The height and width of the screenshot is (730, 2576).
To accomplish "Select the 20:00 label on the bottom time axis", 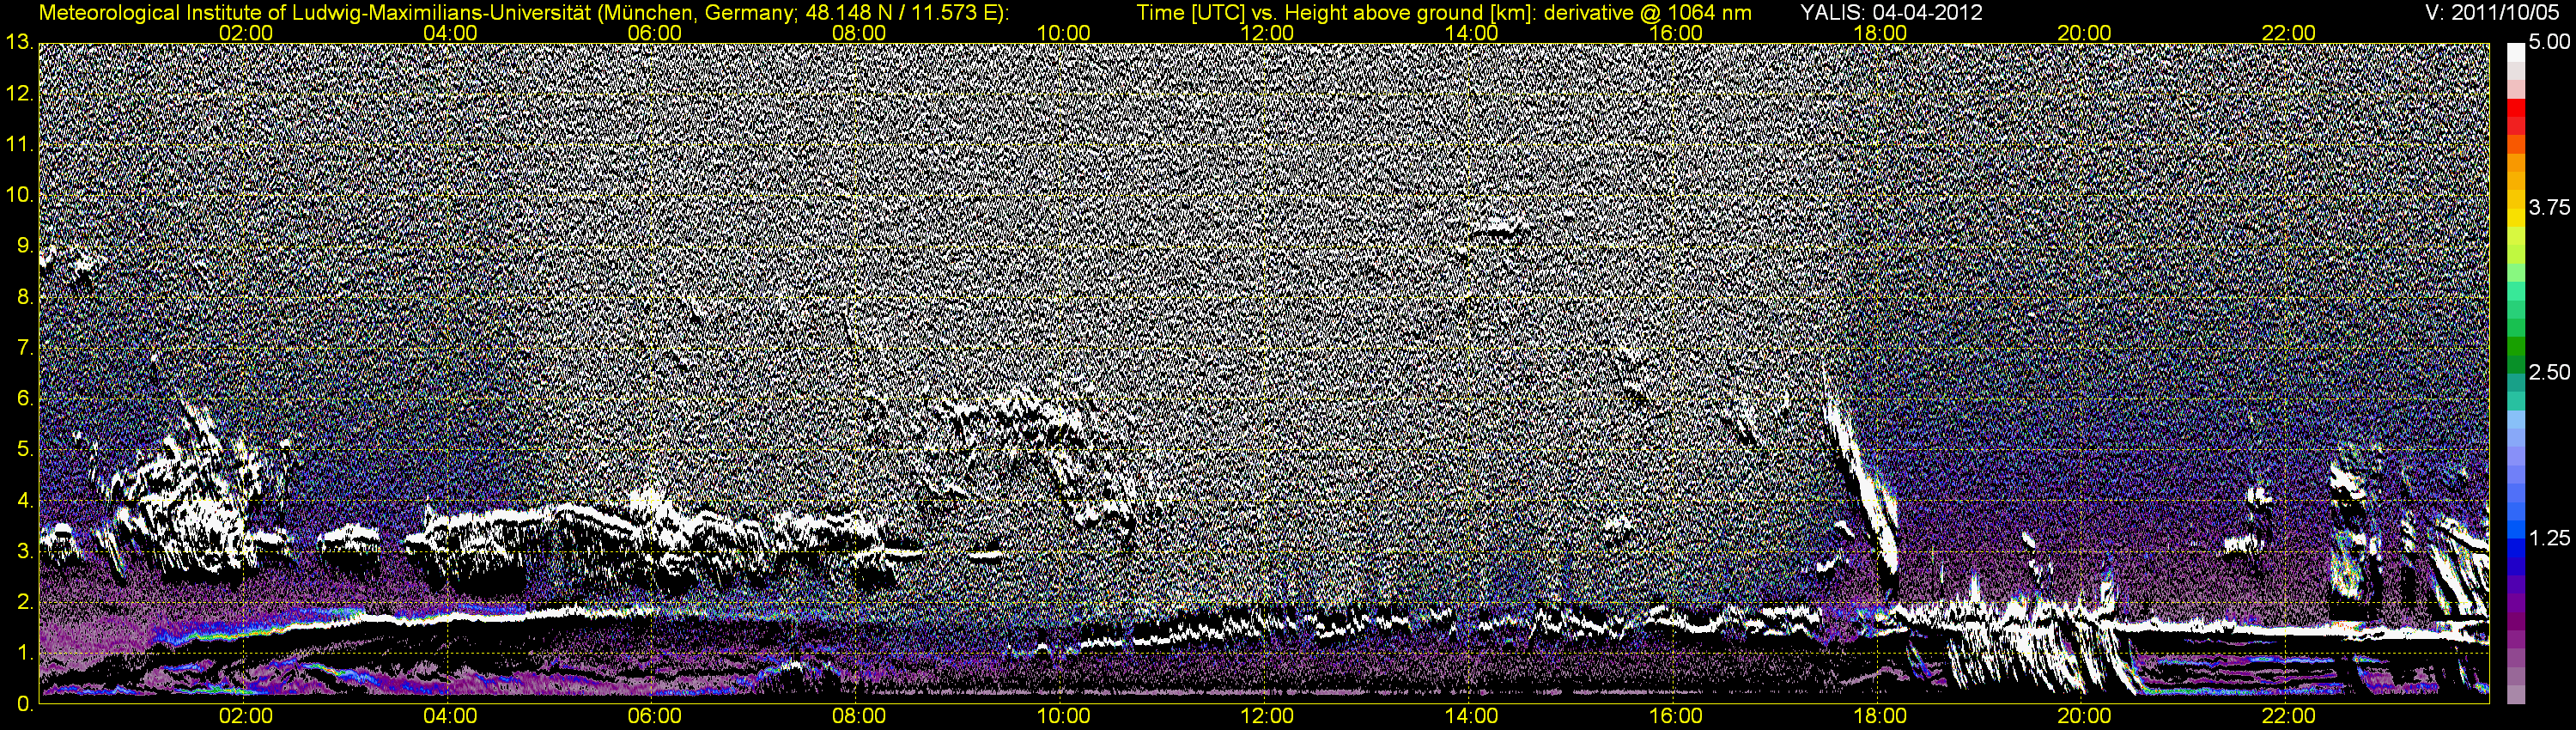I will pos(2084,717).
